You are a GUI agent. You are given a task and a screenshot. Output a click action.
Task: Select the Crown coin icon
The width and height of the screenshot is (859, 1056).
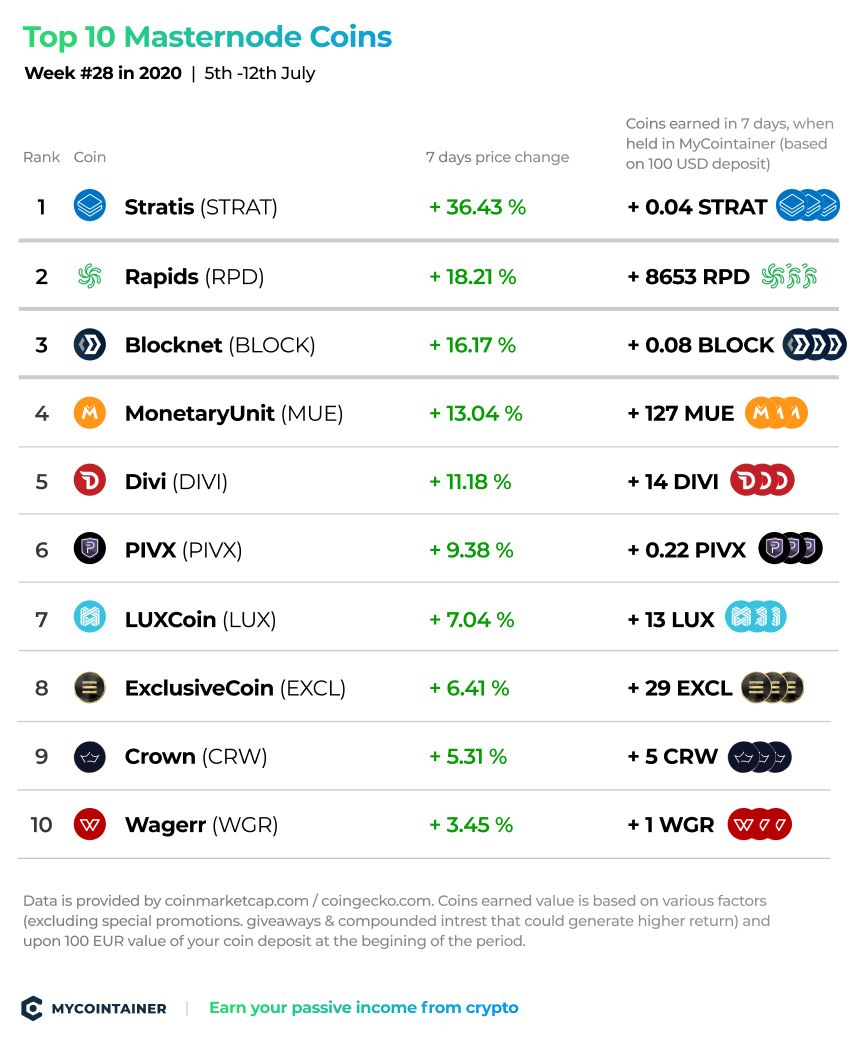[90, 757]
